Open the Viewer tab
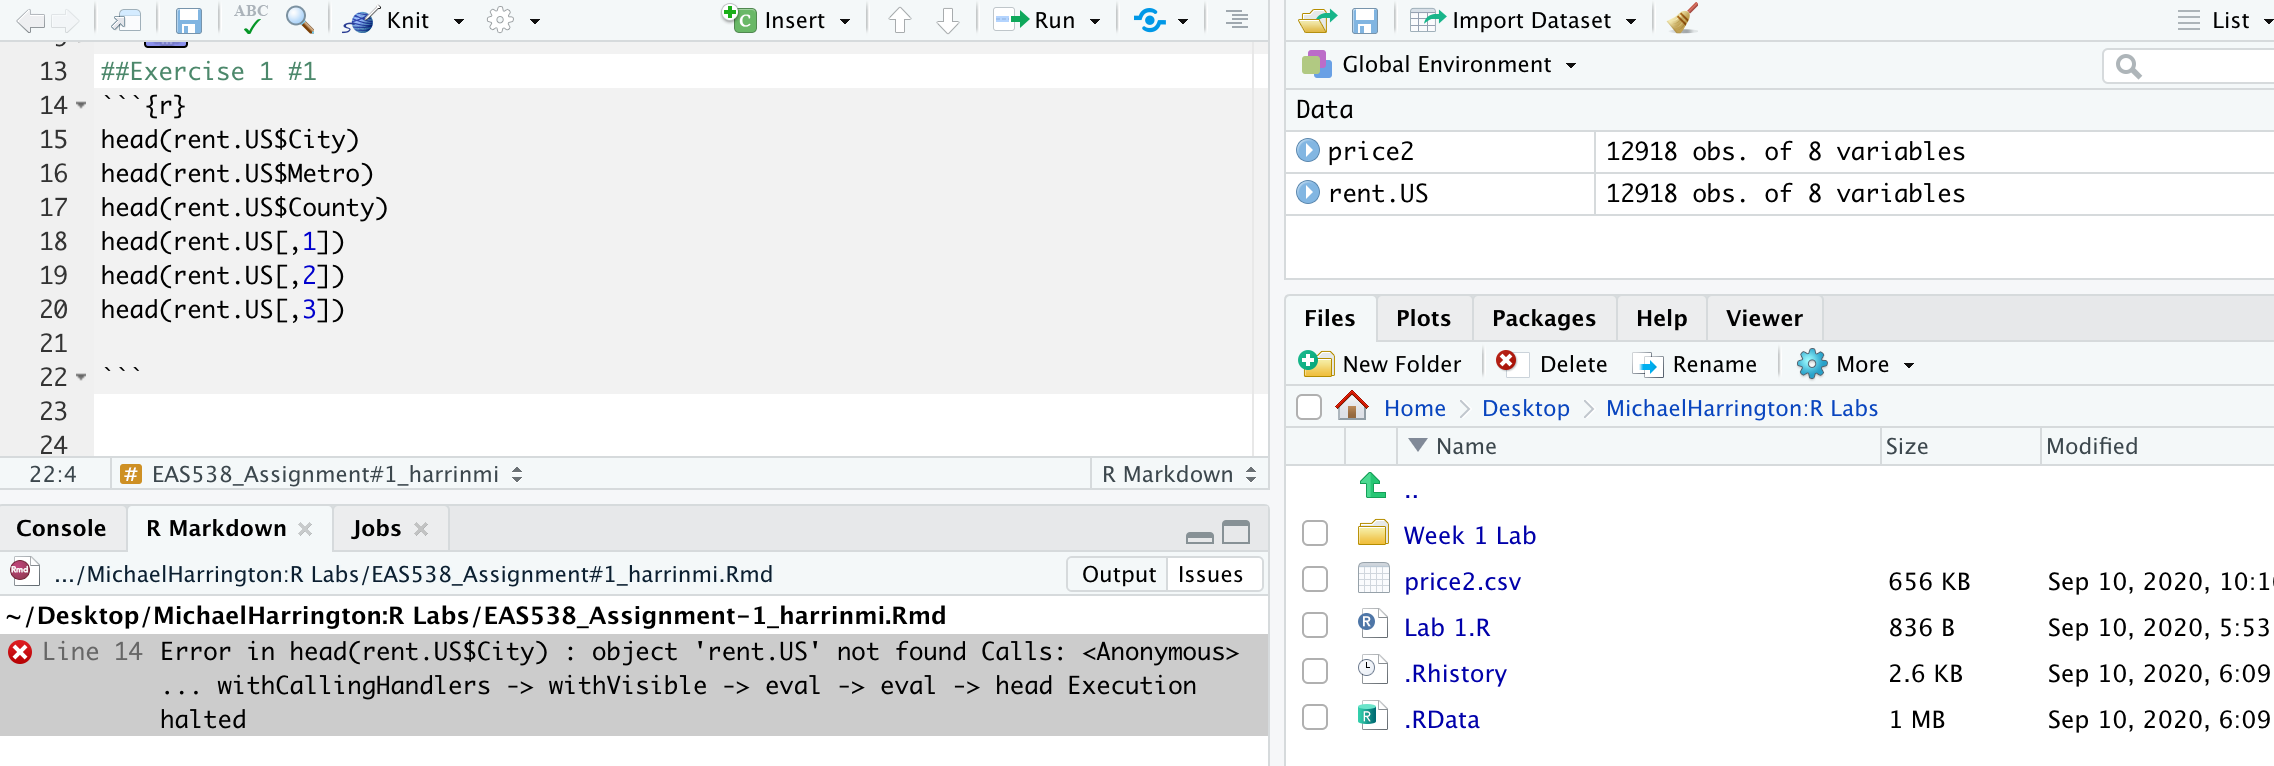2274x766 pixels. [x=1764, y=318]
